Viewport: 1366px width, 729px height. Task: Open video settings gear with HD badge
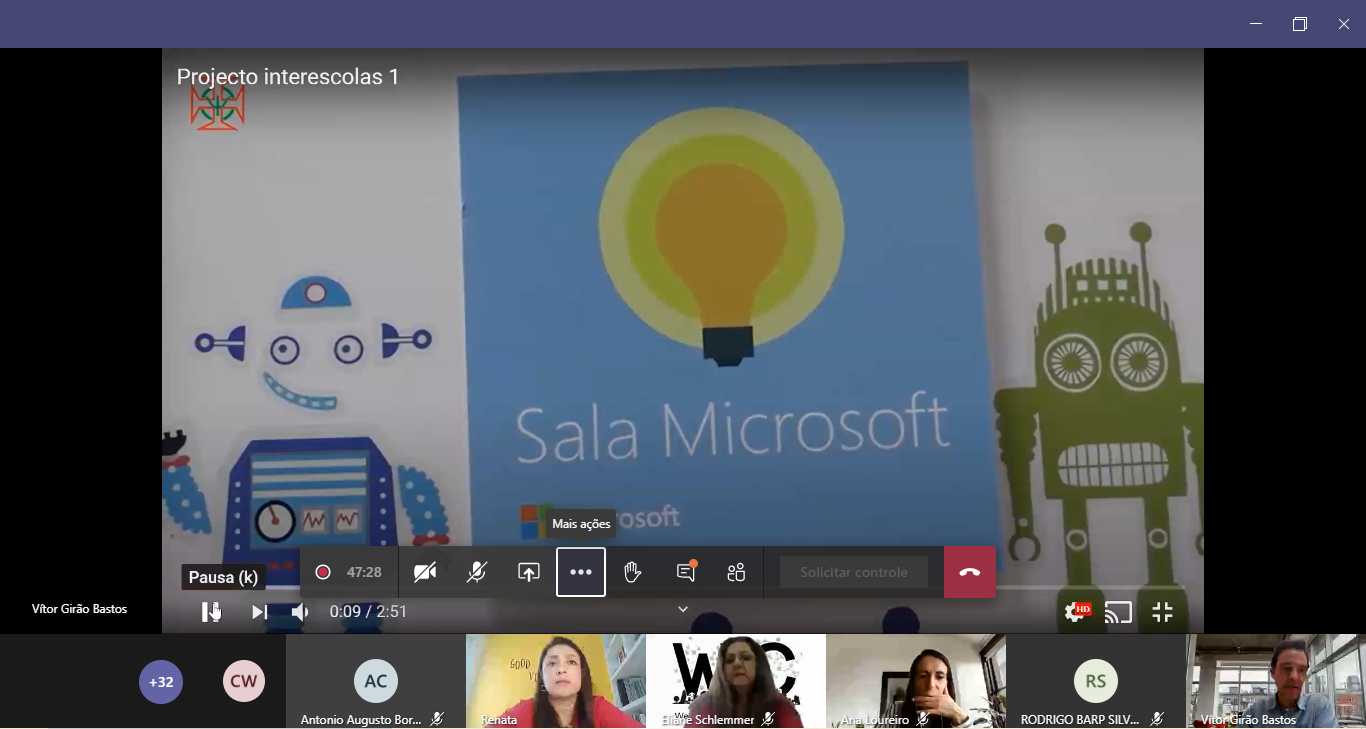[1077, 612]
